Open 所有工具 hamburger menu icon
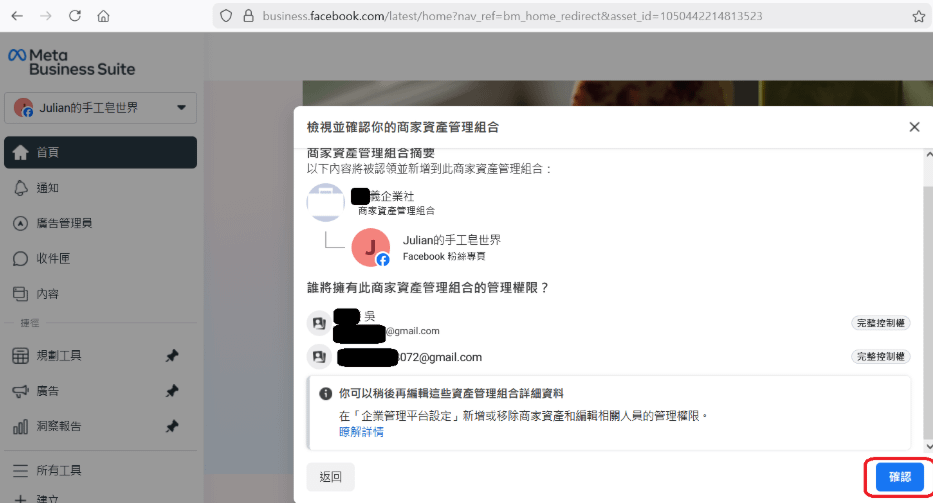The image size is (933, 503). (x=20, y=470)
